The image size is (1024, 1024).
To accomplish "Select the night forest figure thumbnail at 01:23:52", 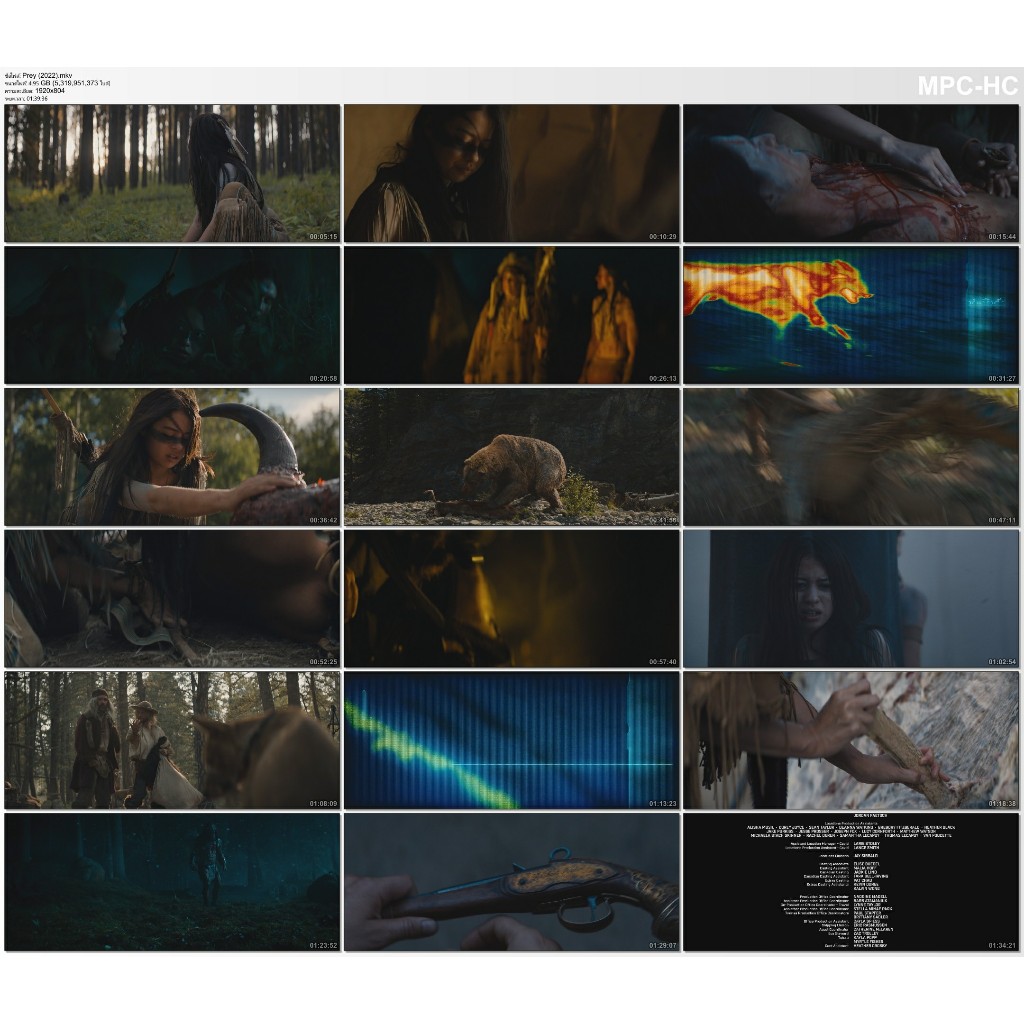I will tap(172, 882).
